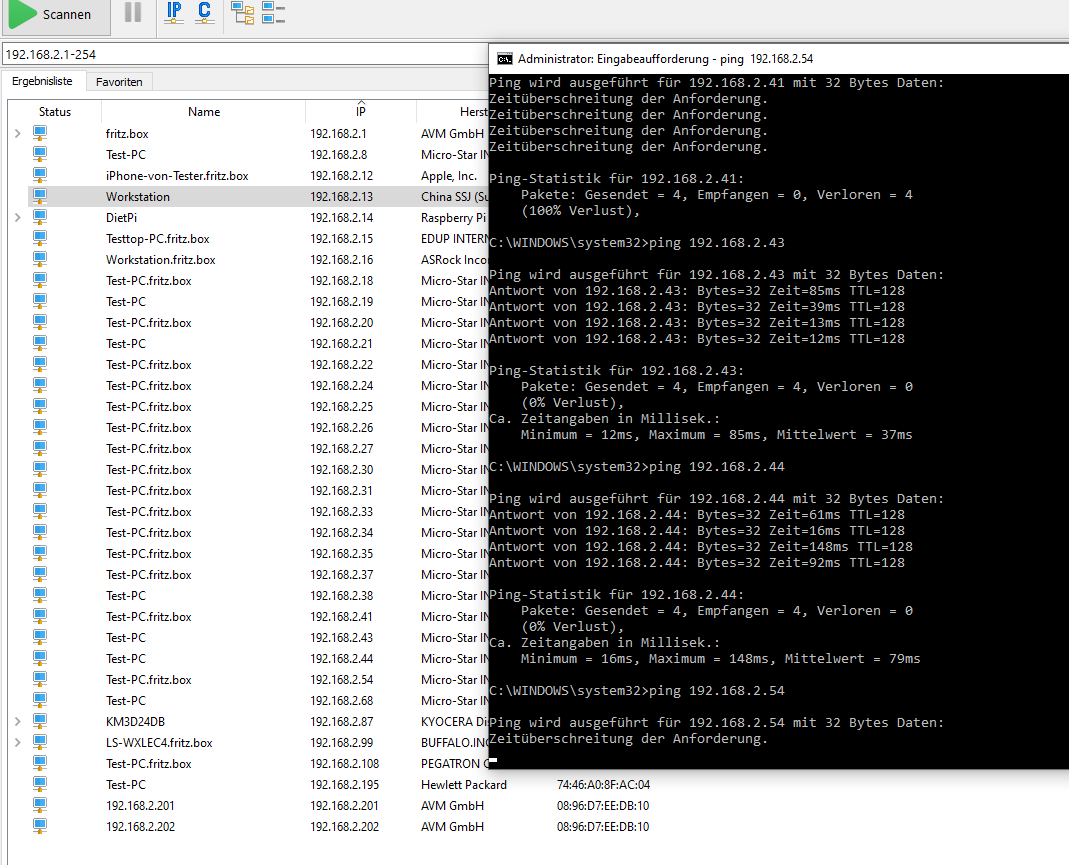Click AVM GmbH manufacturer for 192.168.2.201
The image size is (1069, 865).
point(452,806)
